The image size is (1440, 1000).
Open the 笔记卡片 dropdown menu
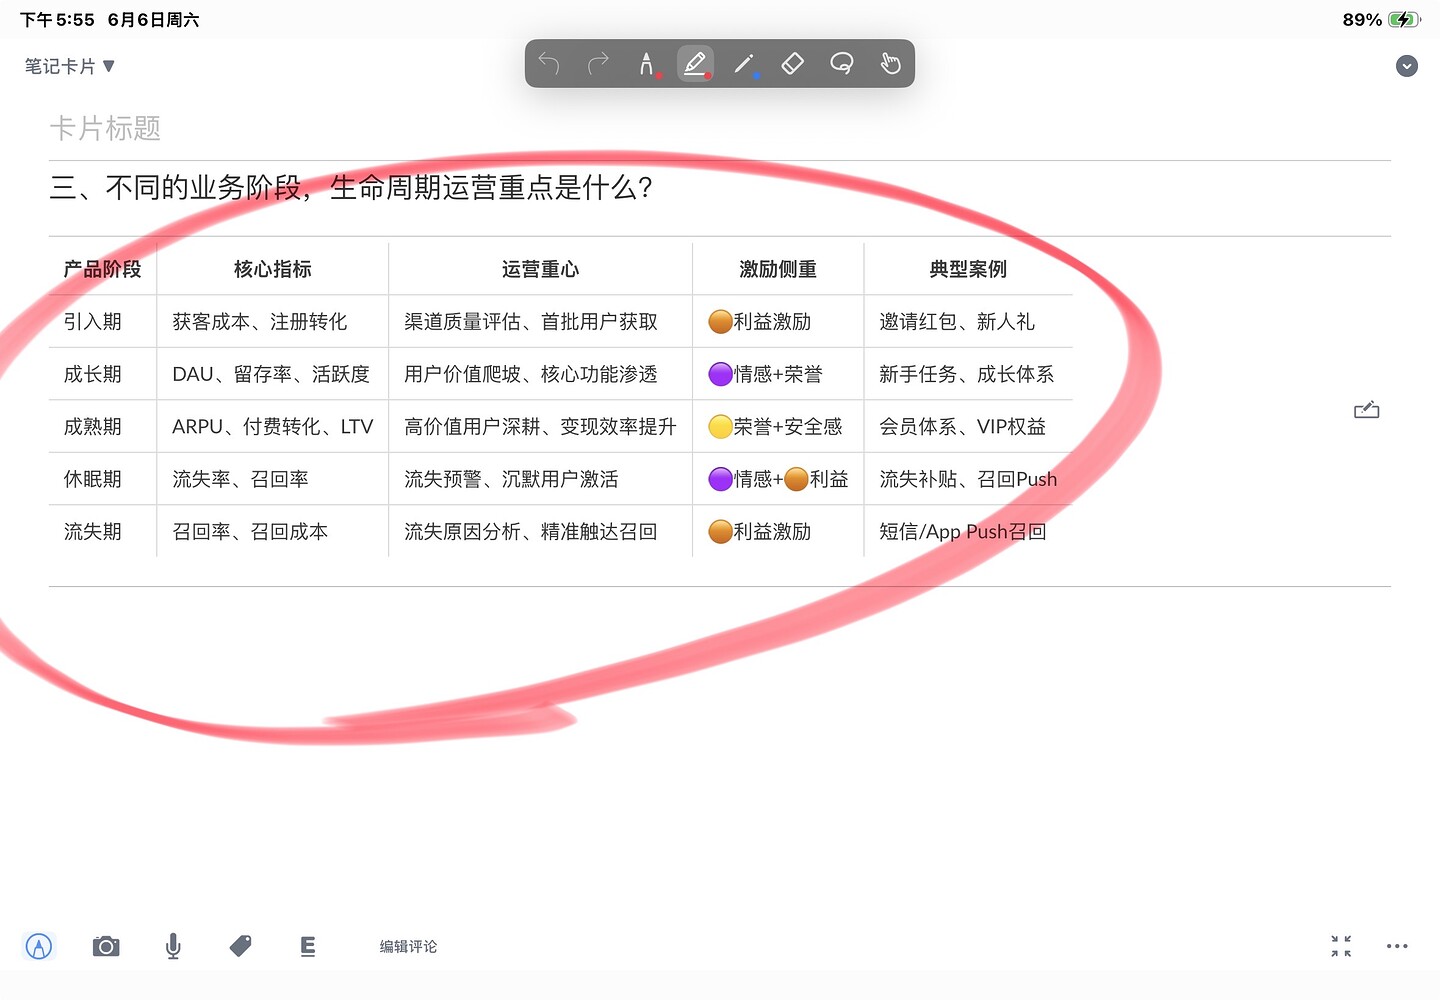pos(70,66)
